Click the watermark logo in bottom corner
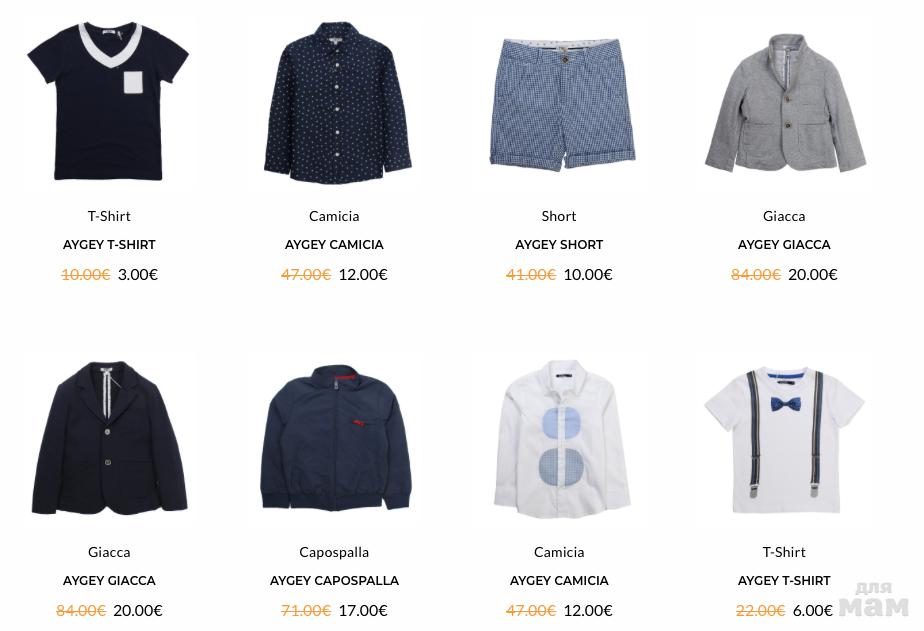 click(x=874, y=600)
